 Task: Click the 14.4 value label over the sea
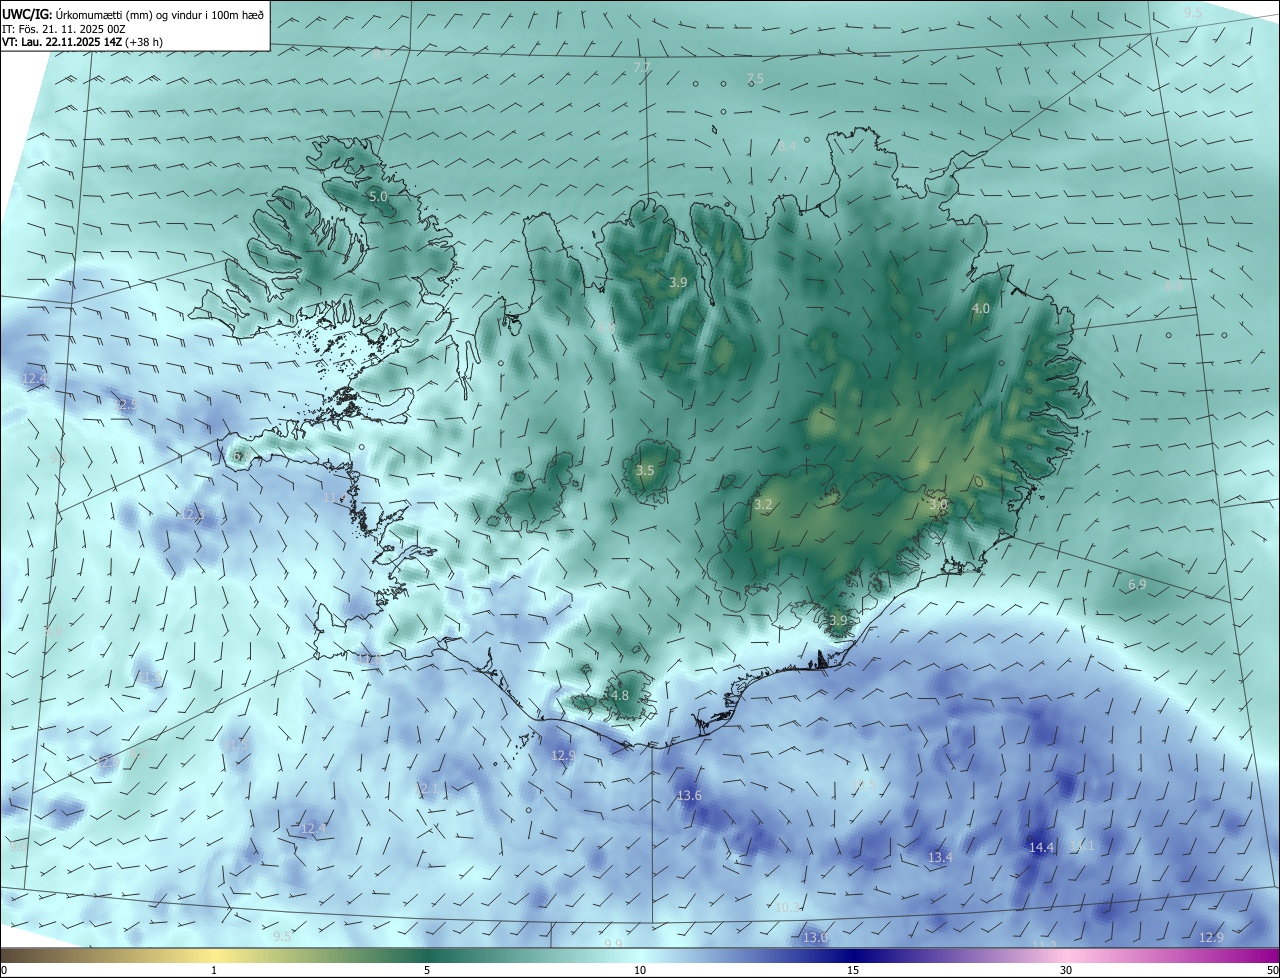(1041, 847)
